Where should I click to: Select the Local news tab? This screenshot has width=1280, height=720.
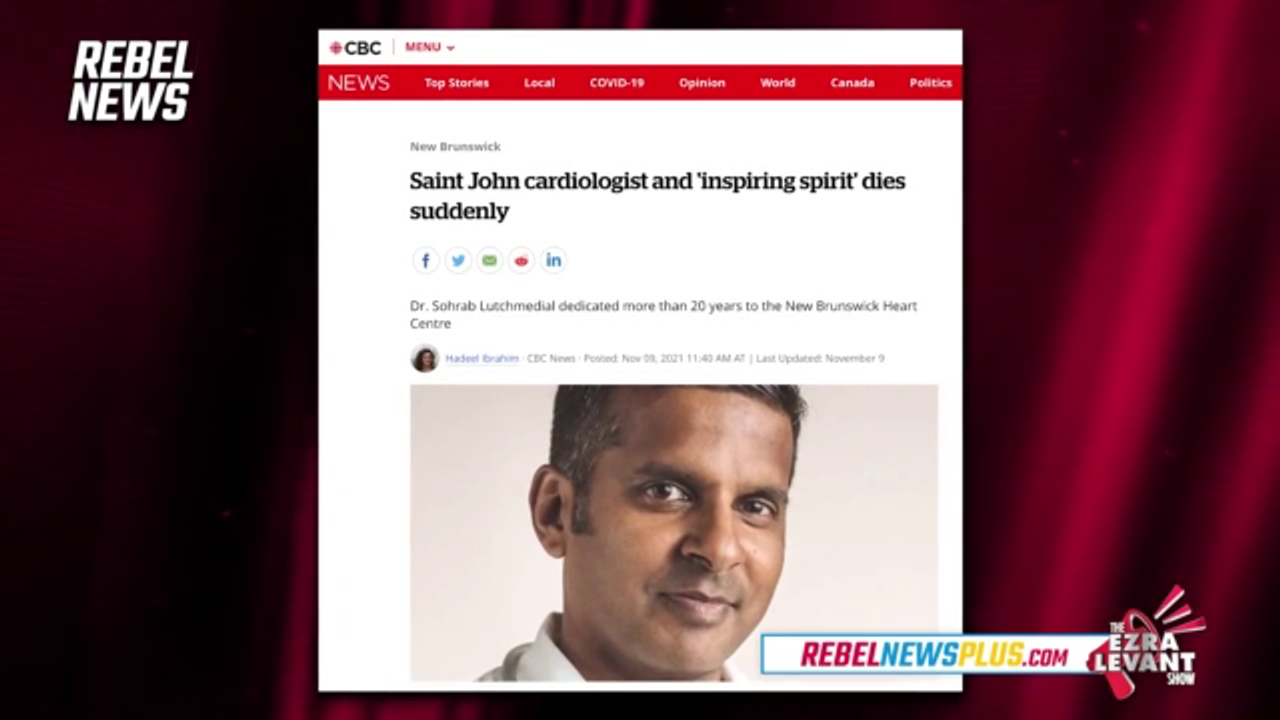[539, 83]
